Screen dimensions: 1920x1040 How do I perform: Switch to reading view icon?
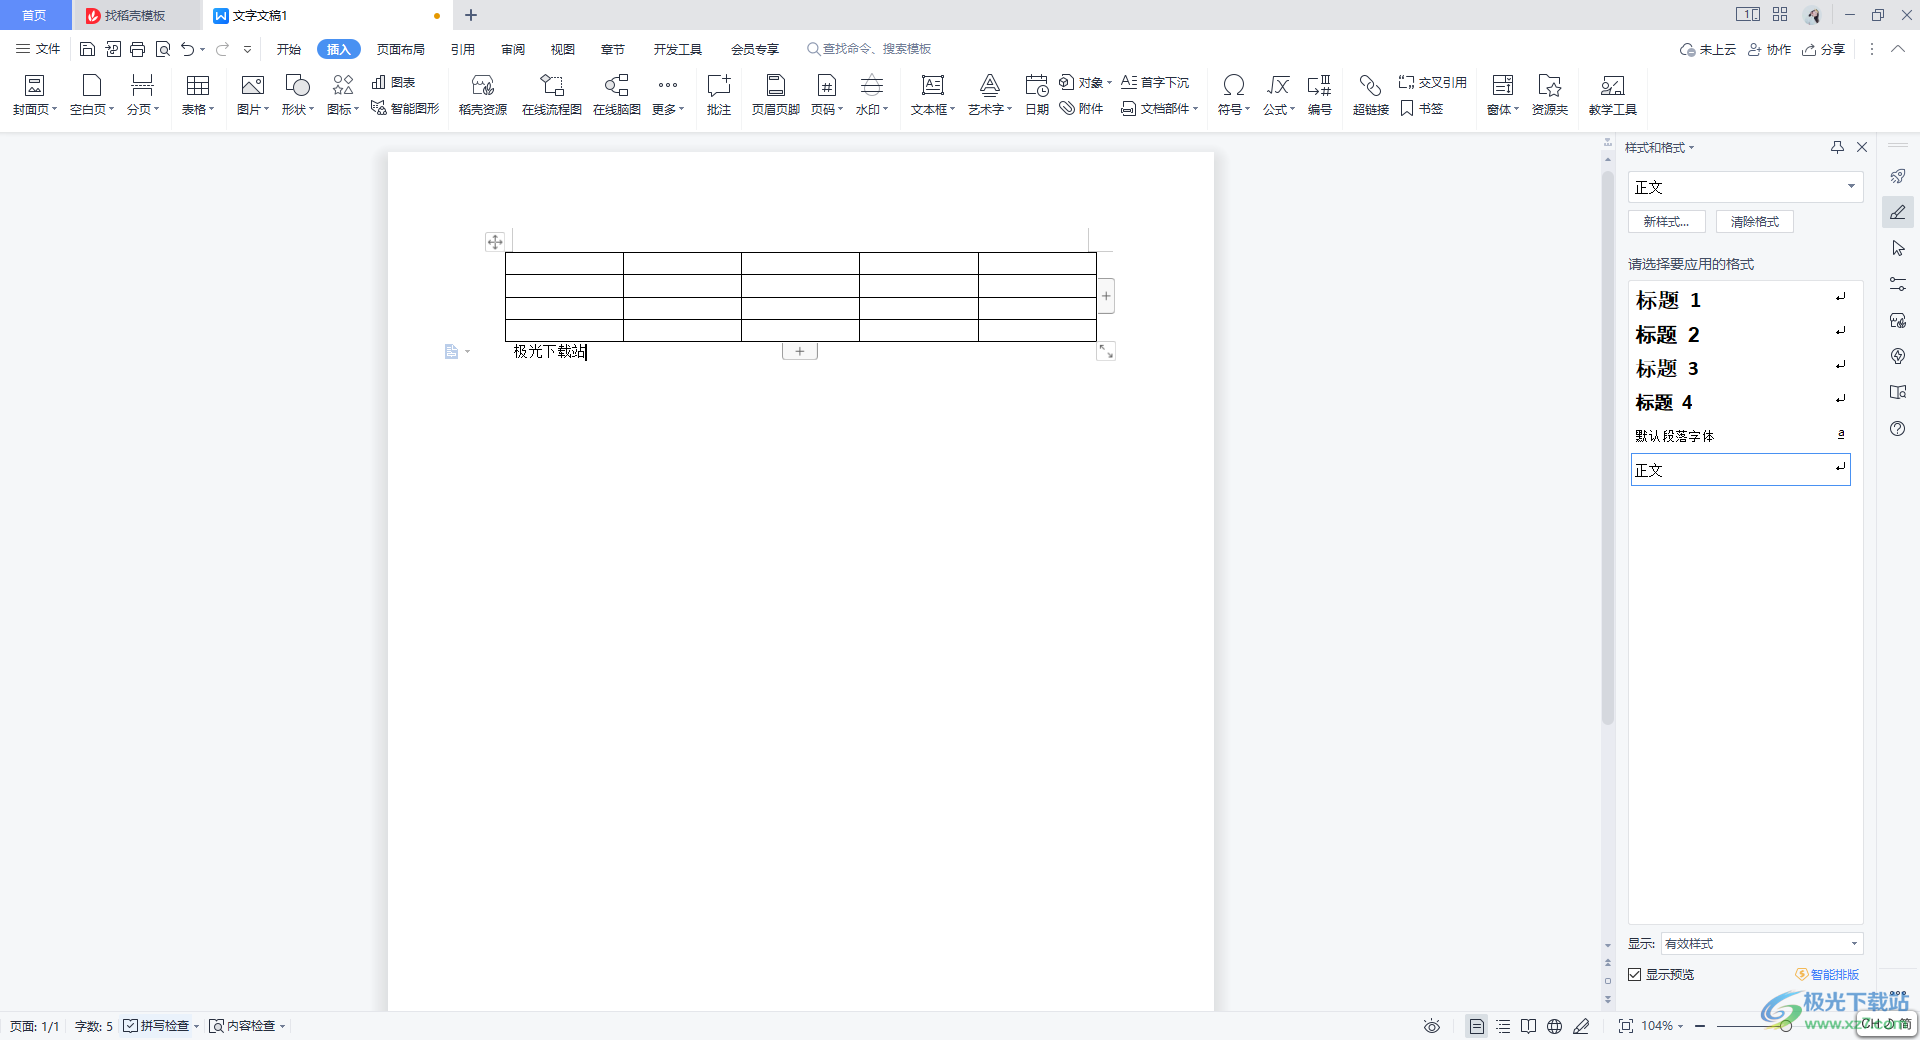(1528, 1026)
